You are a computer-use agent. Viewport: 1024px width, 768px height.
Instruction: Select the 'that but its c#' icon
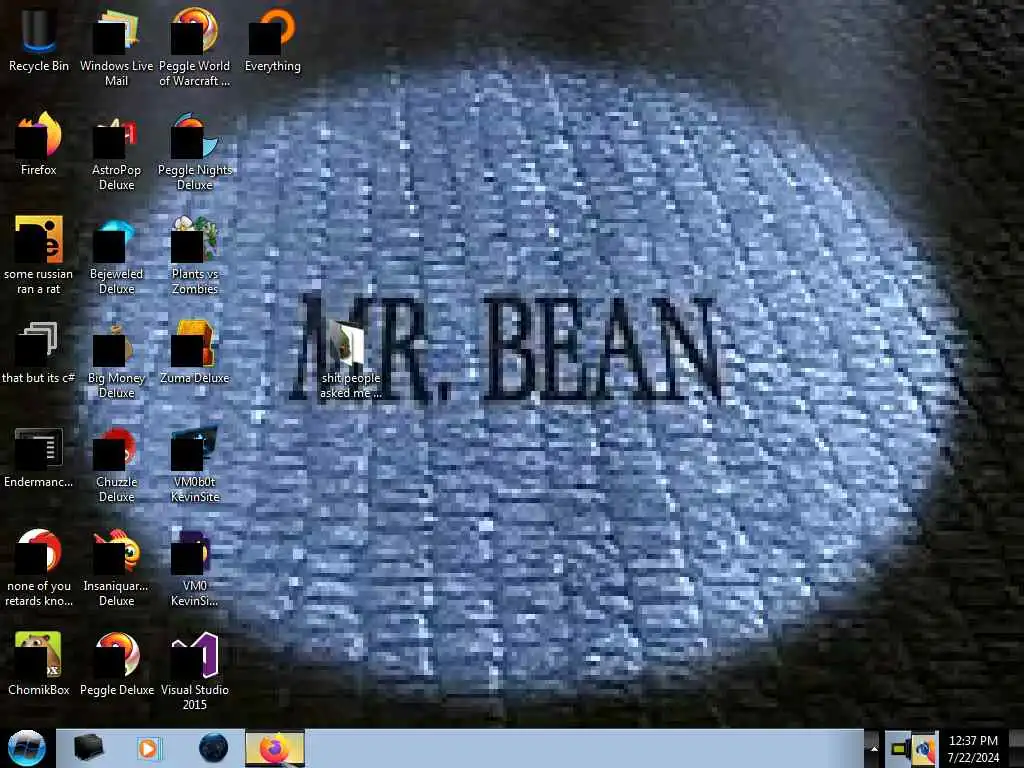[39, 353]
